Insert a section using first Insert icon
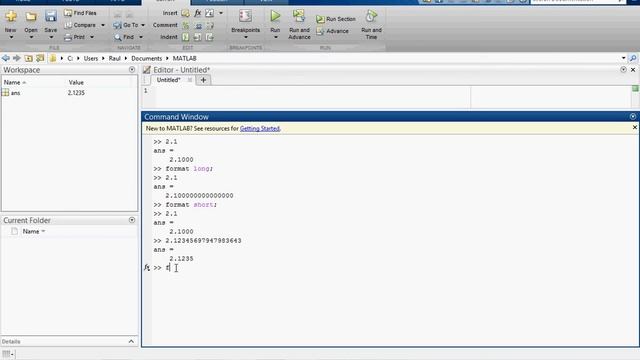The image size is (640, 360). tap(185, 13)
